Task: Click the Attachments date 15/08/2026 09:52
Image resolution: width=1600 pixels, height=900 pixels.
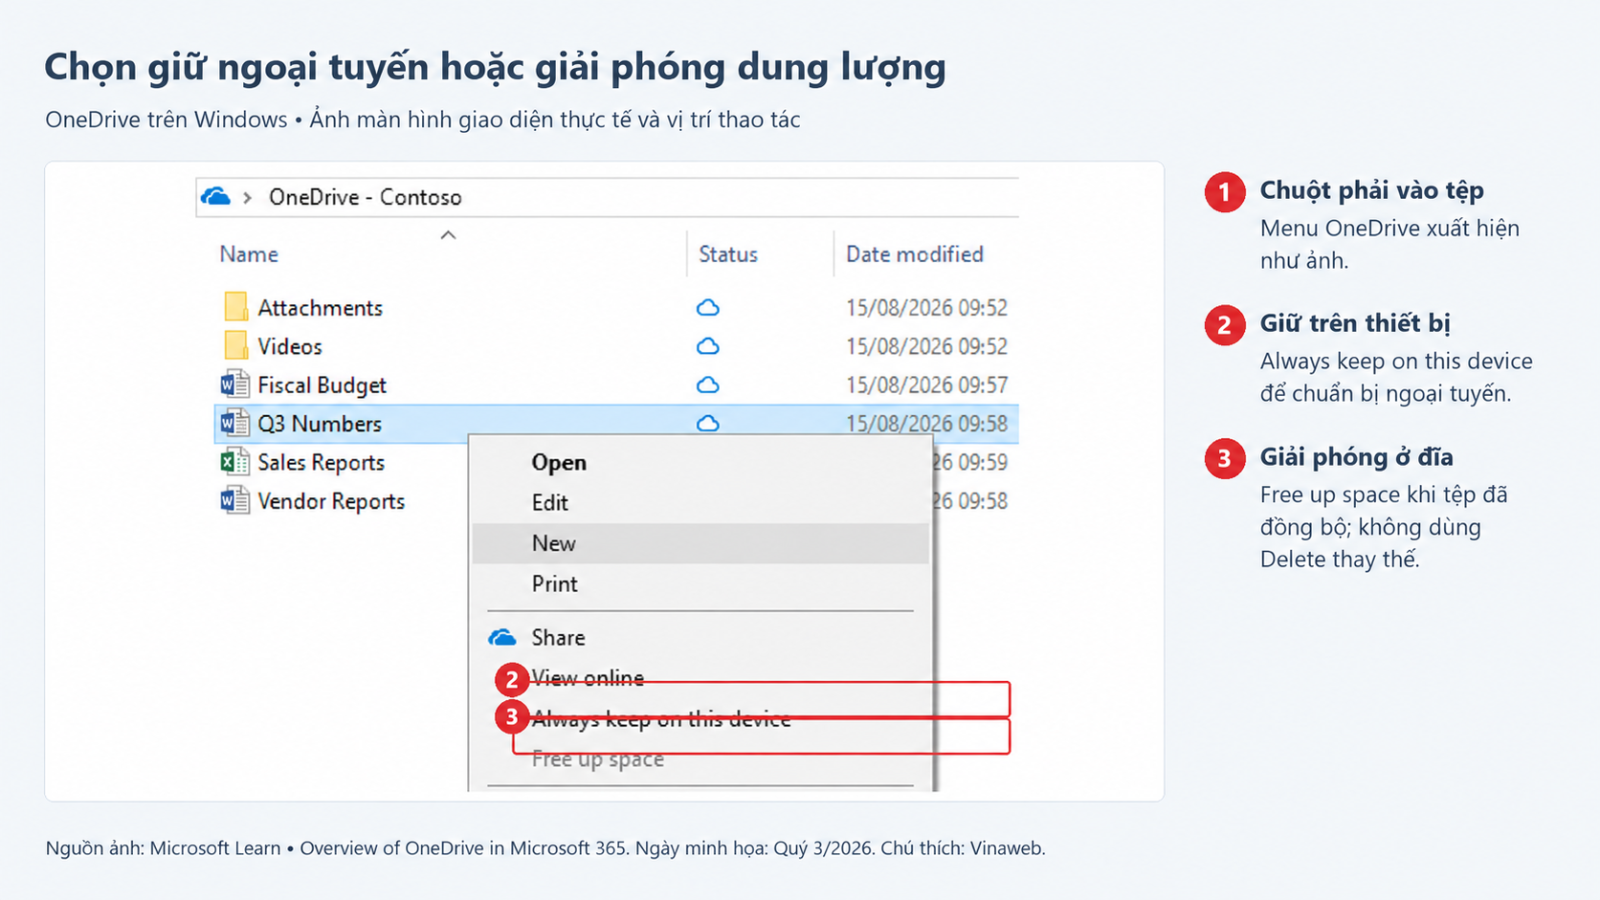Action: [927, 307]
